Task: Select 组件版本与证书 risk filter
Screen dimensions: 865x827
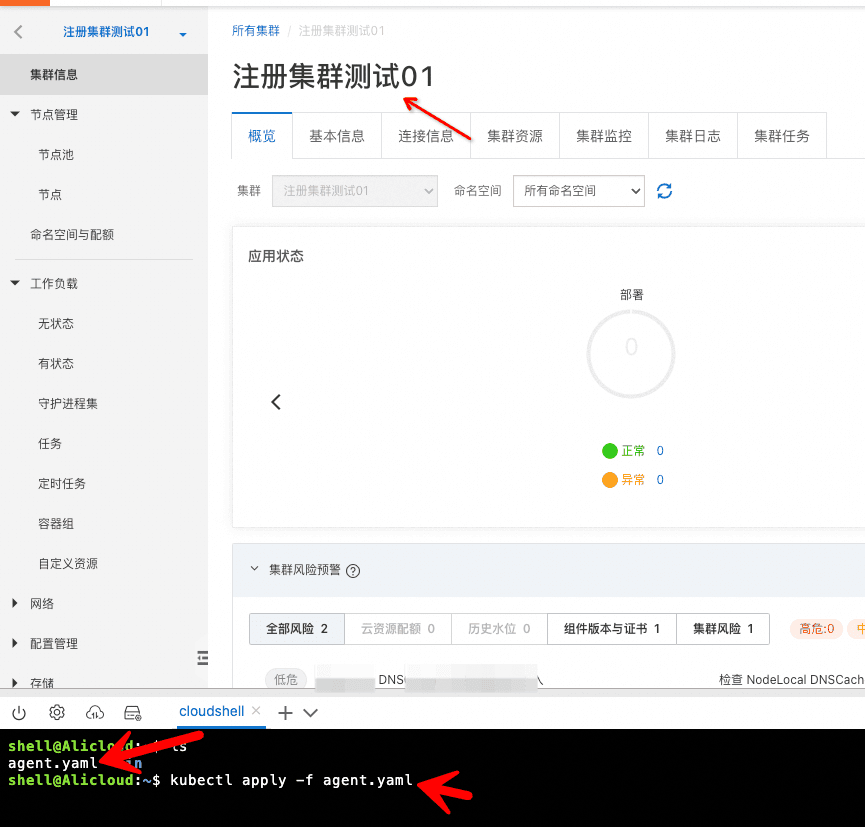Action: pyautogui.click(x=612, y=629)
